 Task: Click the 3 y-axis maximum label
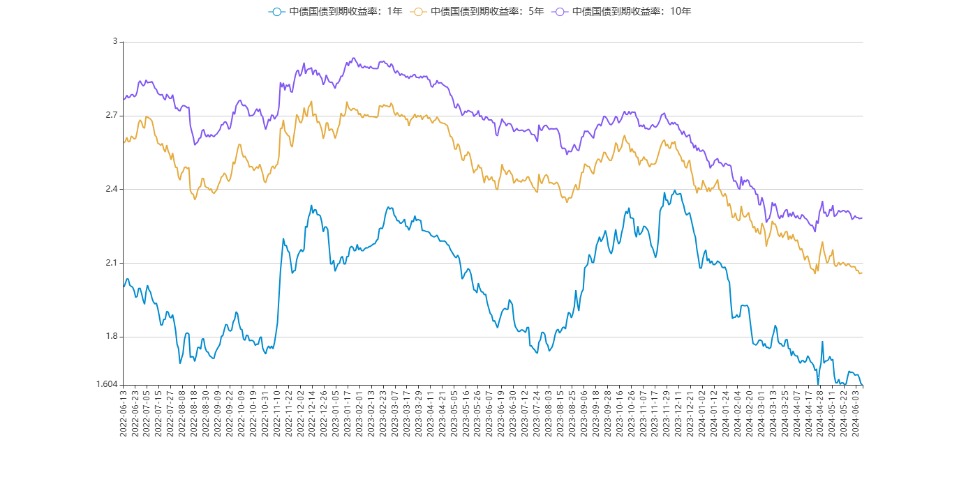tap(115, 42)
